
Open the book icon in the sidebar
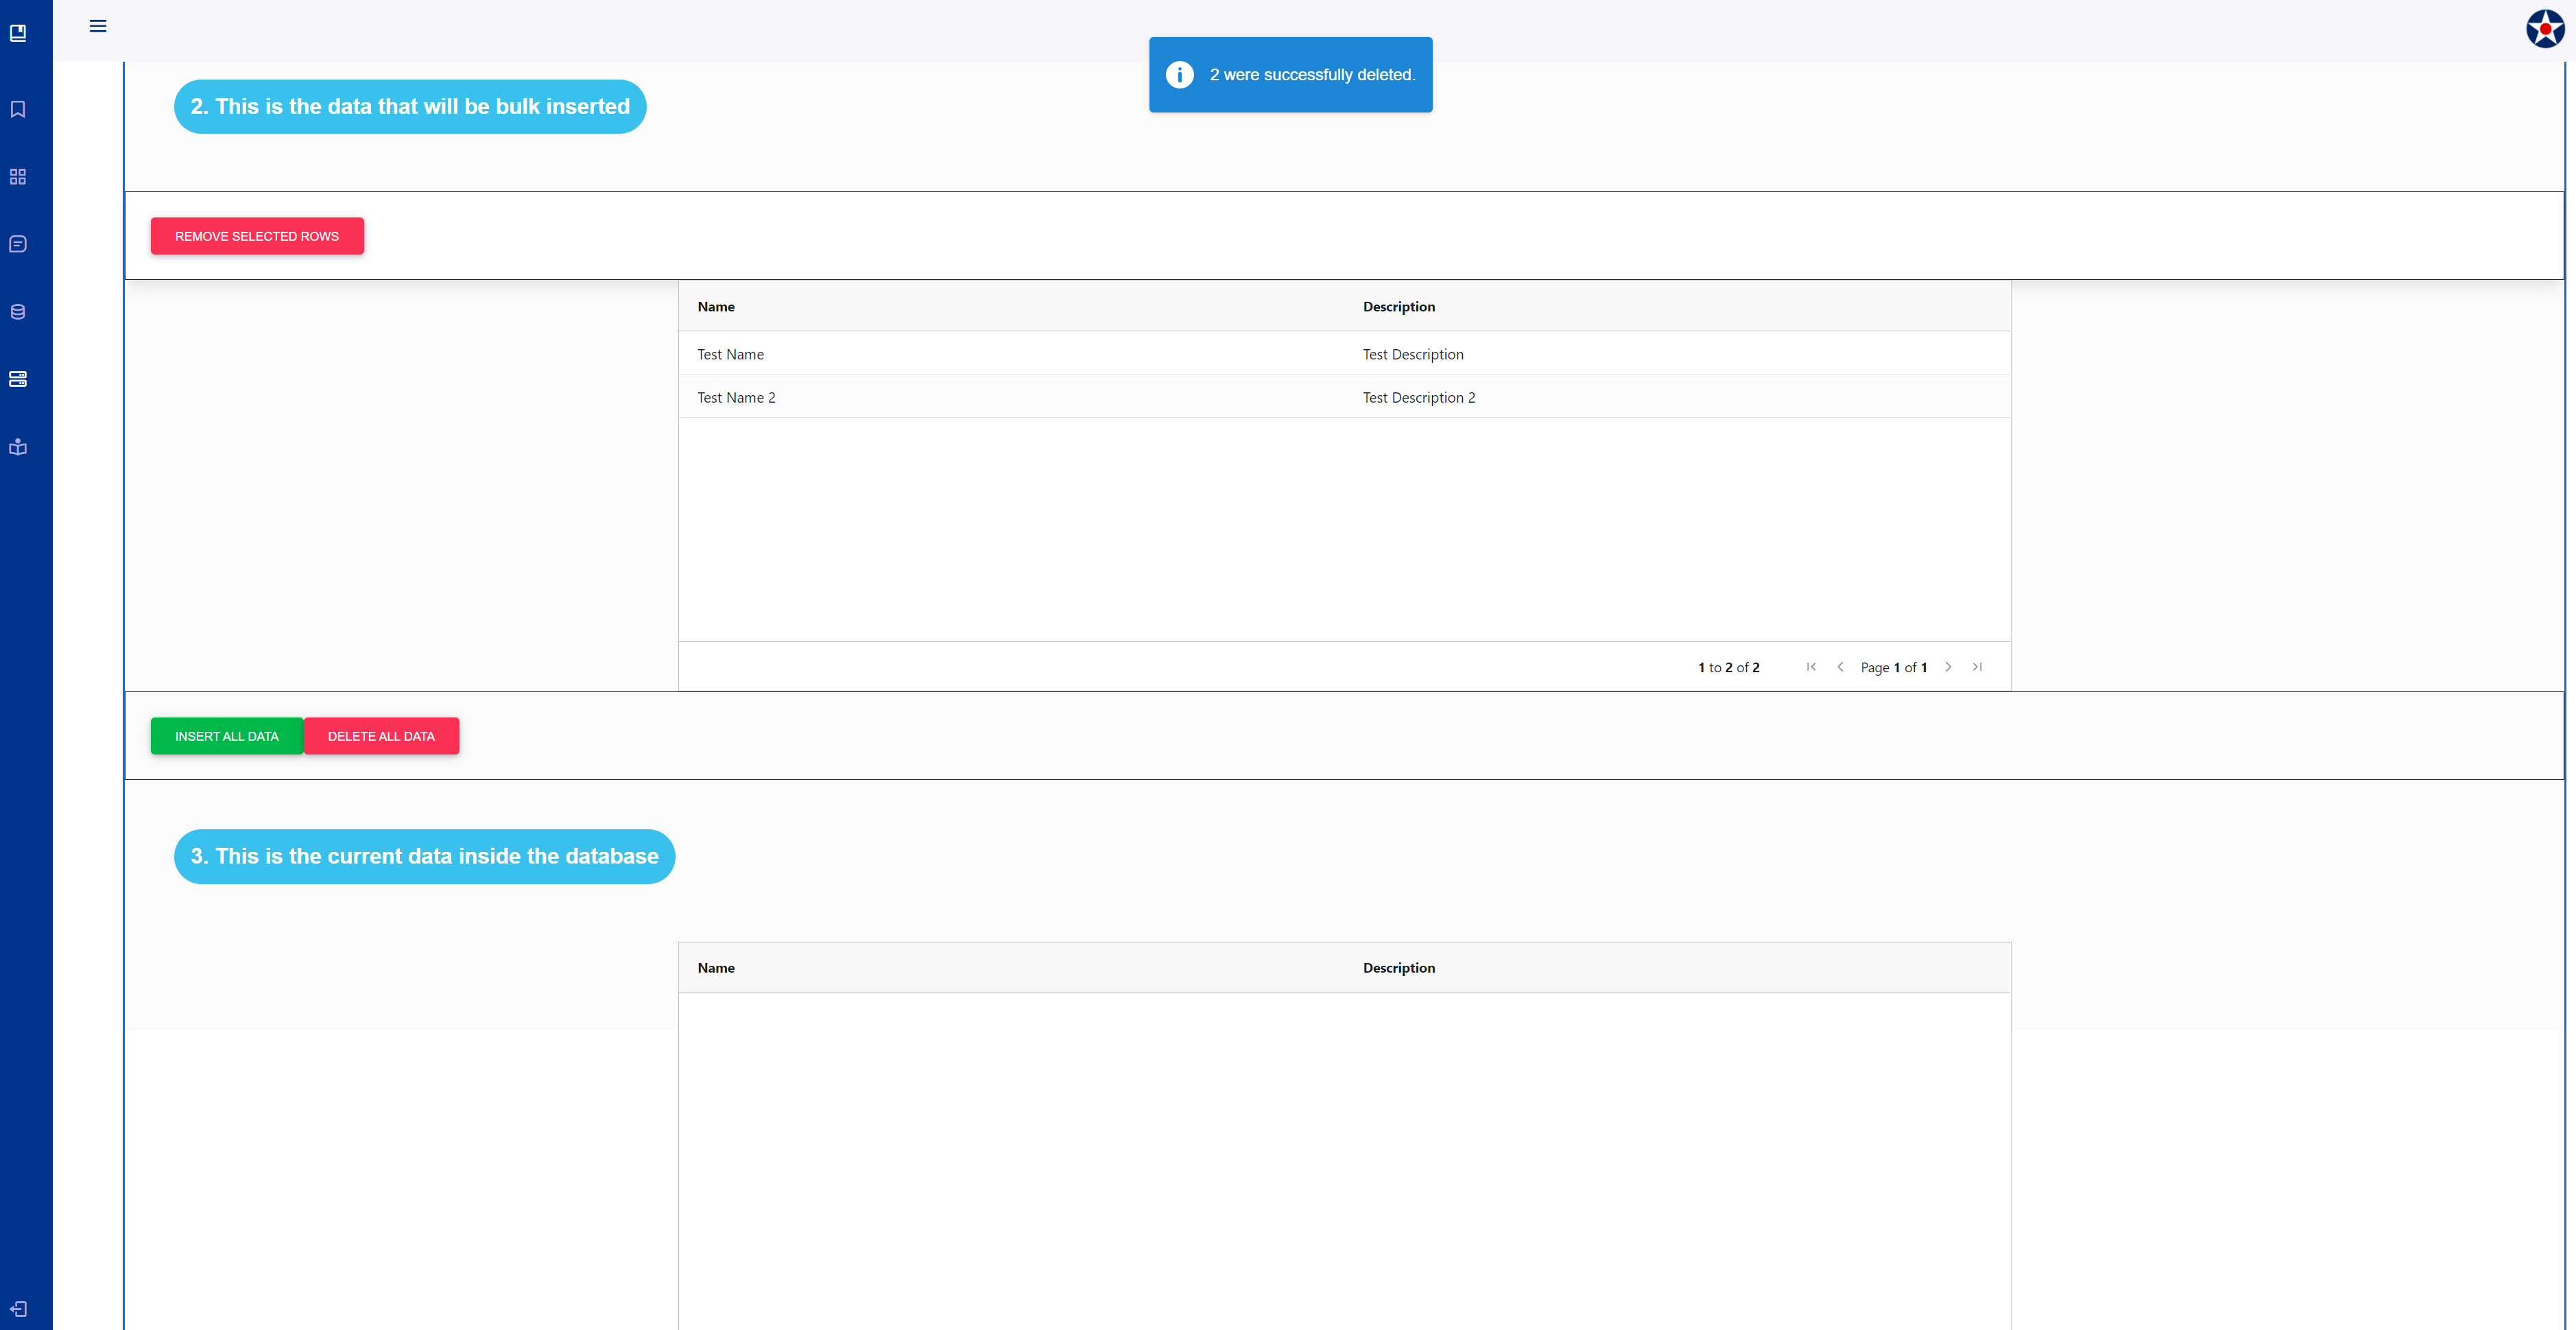coord(18,32)
